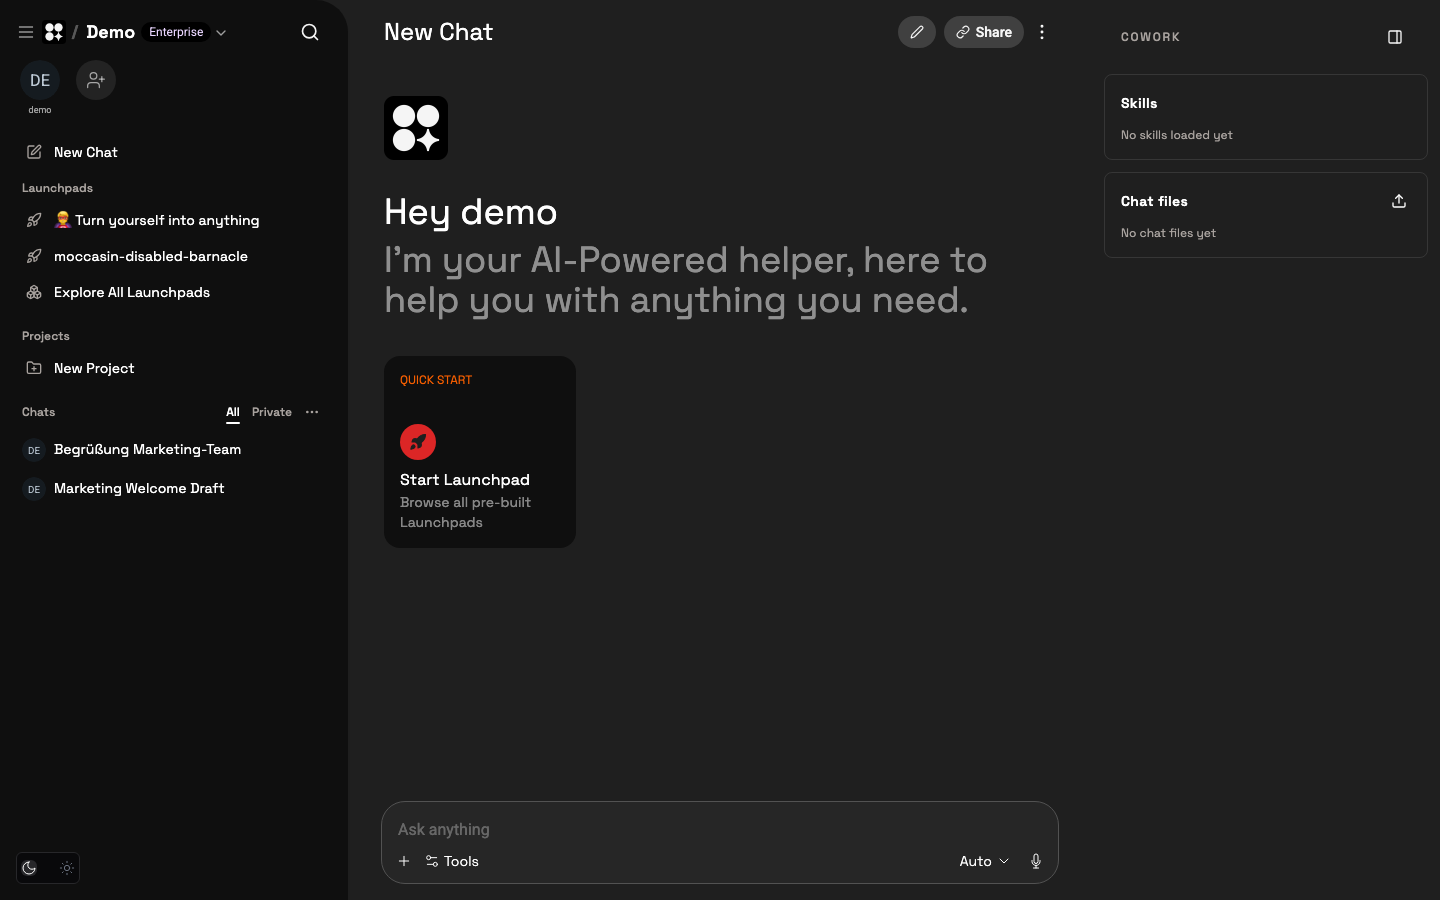This screenshot has height=900, width=1440.
Task: Click the New Chat compose icon
Action: pos(34,152)
